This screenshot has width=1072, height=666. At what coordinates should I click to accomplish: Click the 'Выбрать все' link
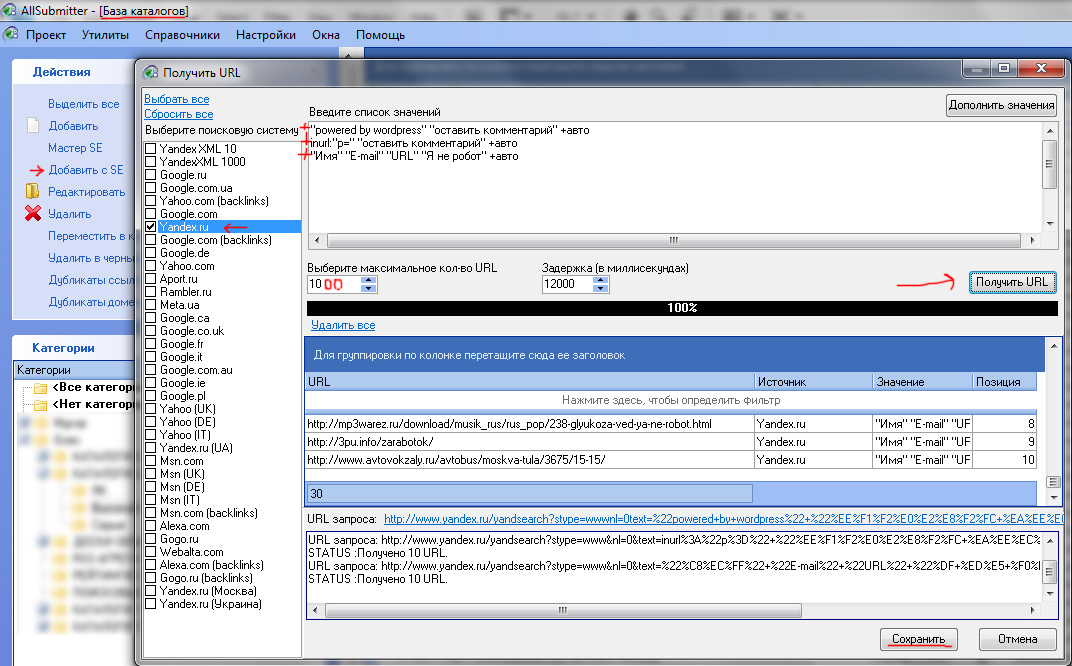(x=176, y=99)
